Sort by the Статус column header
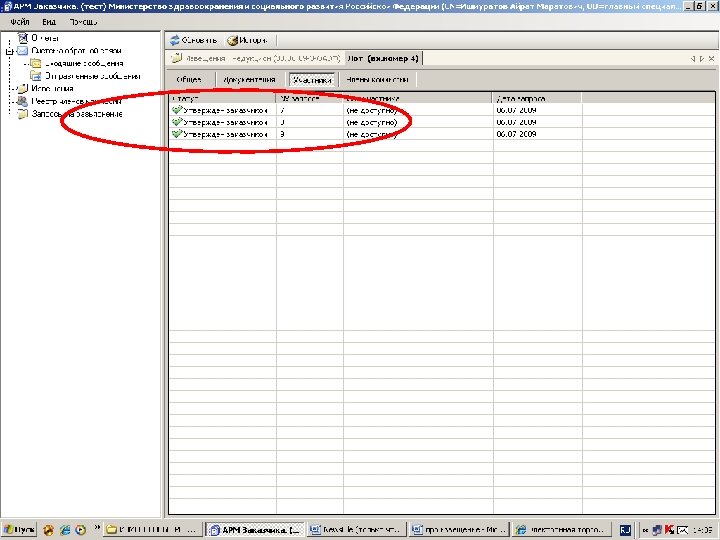 point(223,98)
